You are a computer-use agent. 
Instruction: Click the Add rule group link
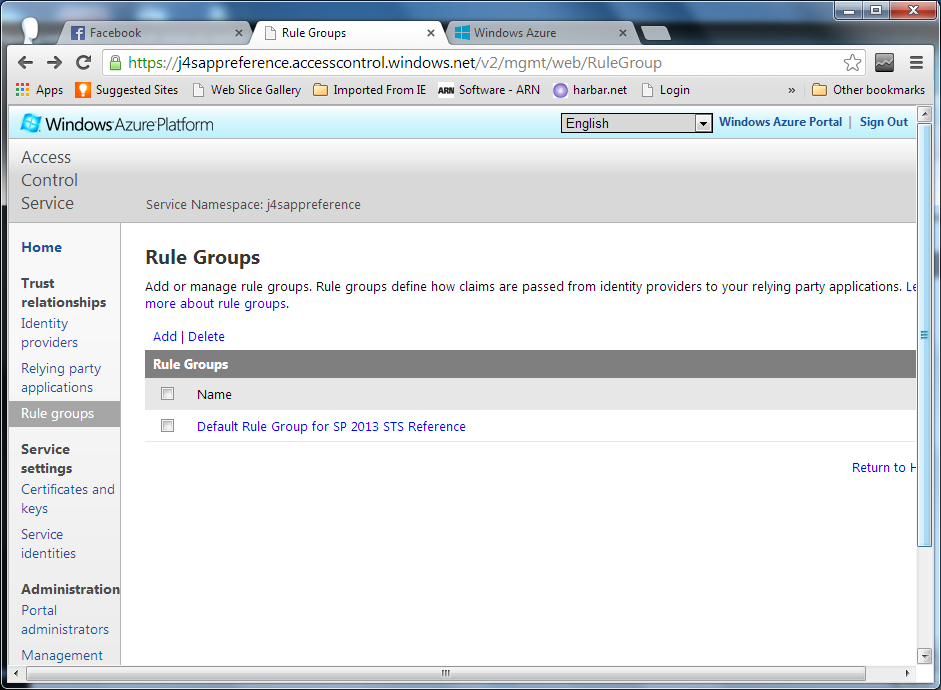tap(165, 337)
